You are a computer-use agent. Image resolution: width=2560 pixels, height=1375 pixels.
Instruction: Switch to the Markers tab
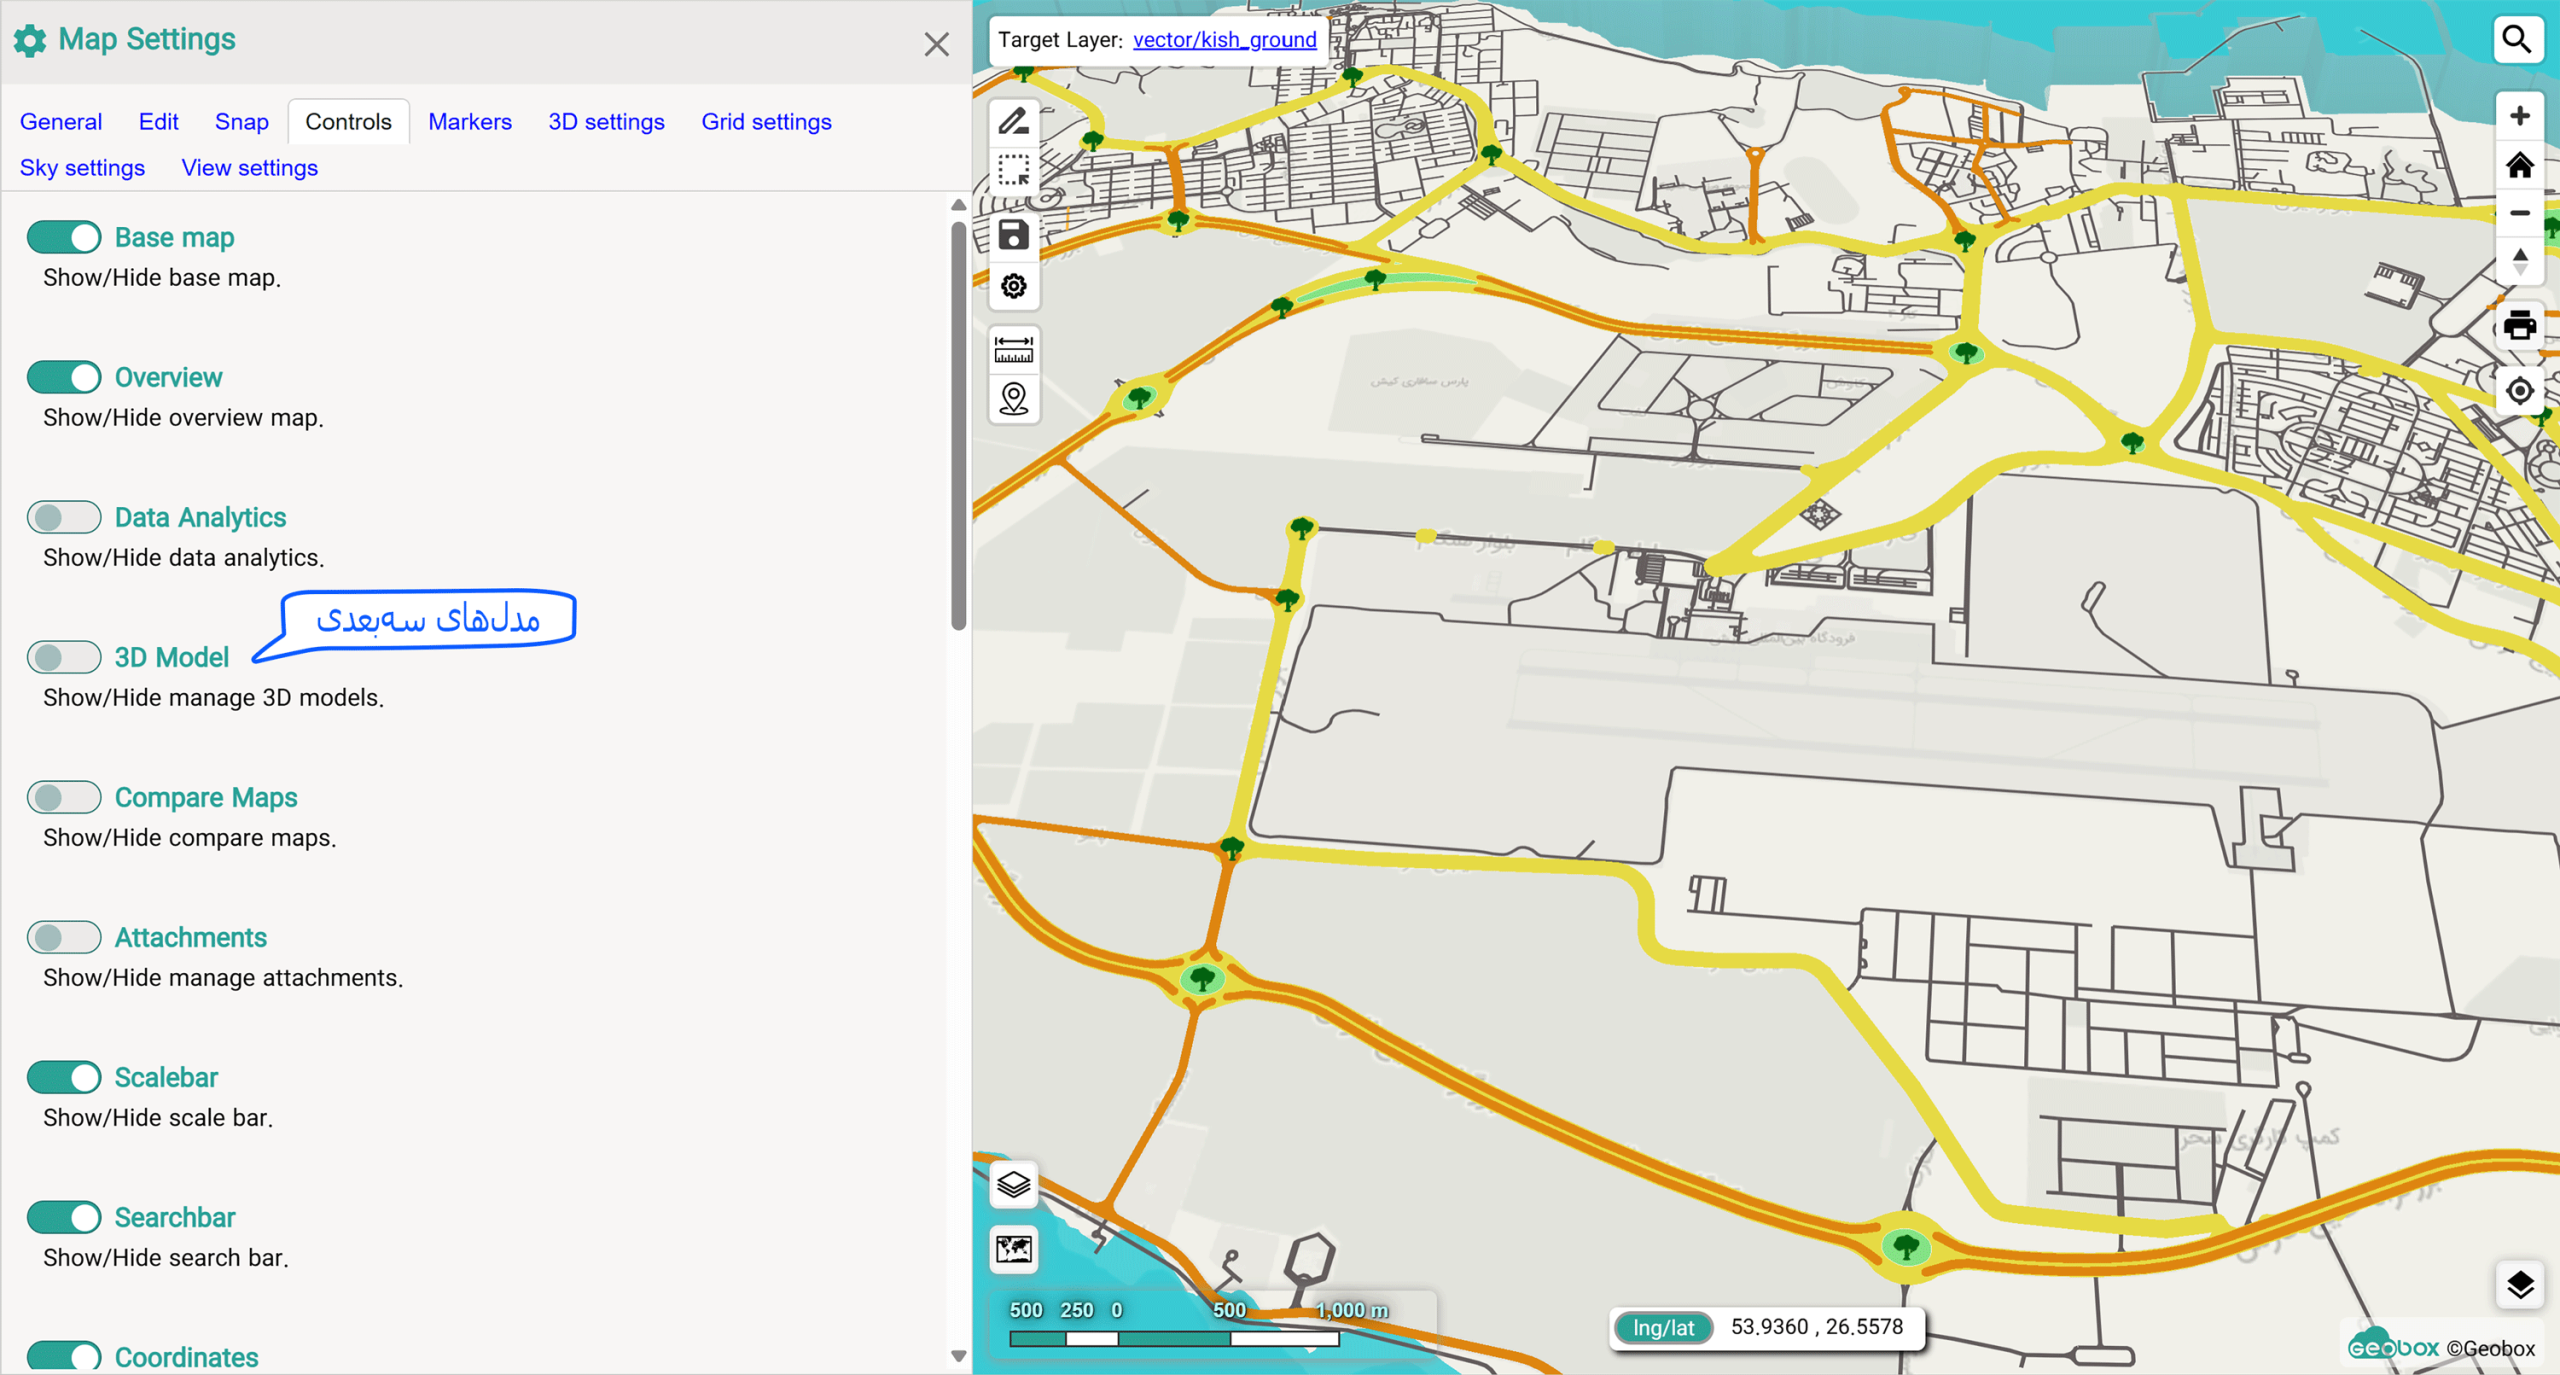(470, 122)
